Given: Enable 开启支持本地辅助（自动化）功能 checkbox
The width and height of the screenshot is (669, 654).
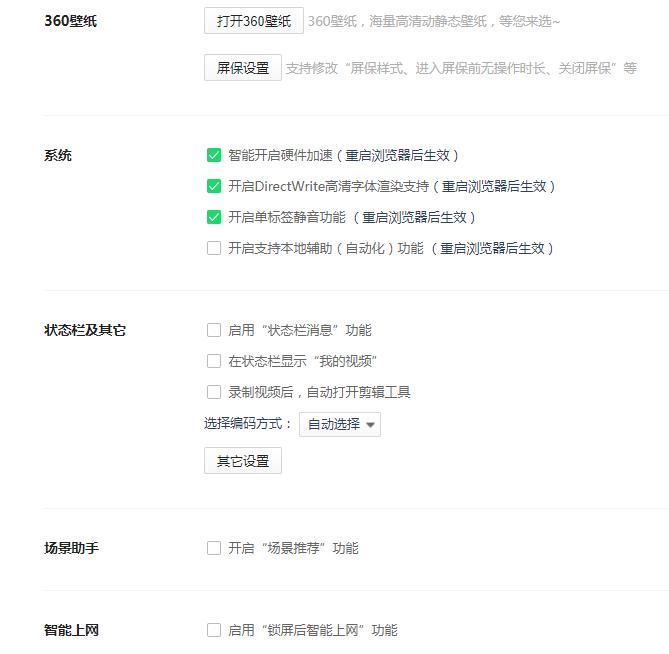Looking at the screenshot, I should [x=214, y=248].
